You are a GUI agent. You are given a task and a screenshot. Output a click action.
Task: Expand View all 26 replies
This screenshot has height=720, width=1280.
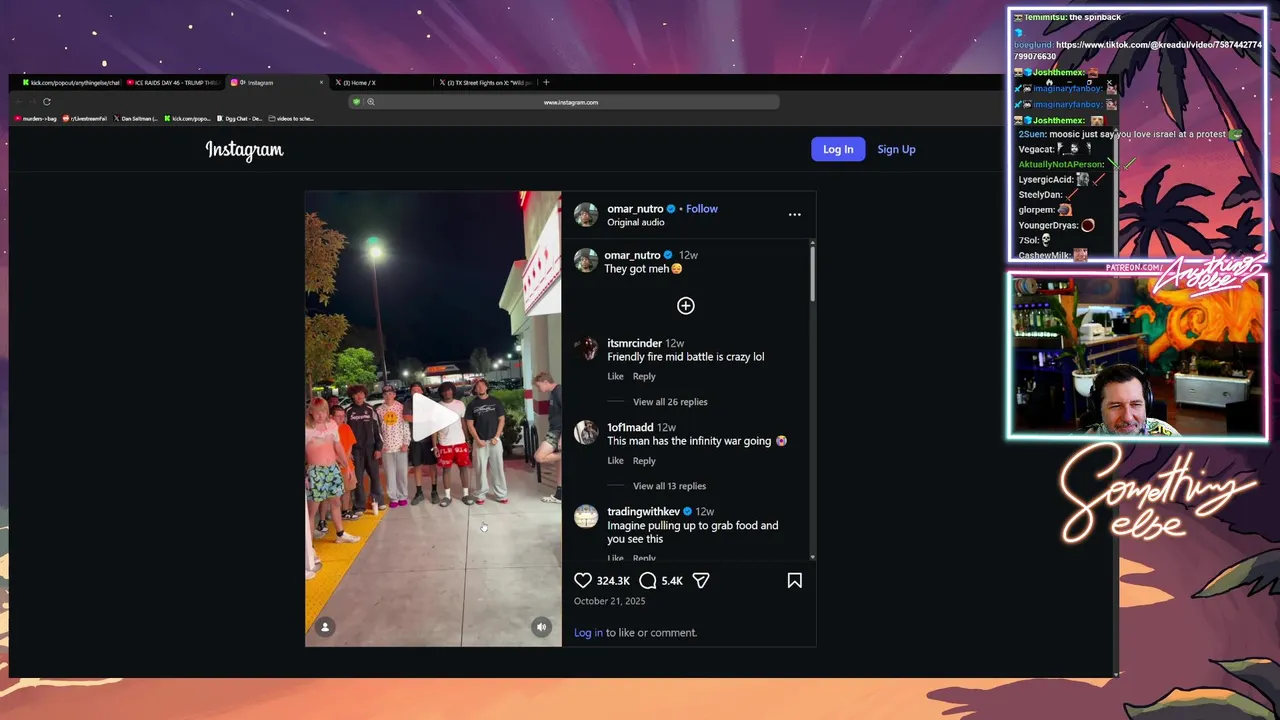click(670, 402)
